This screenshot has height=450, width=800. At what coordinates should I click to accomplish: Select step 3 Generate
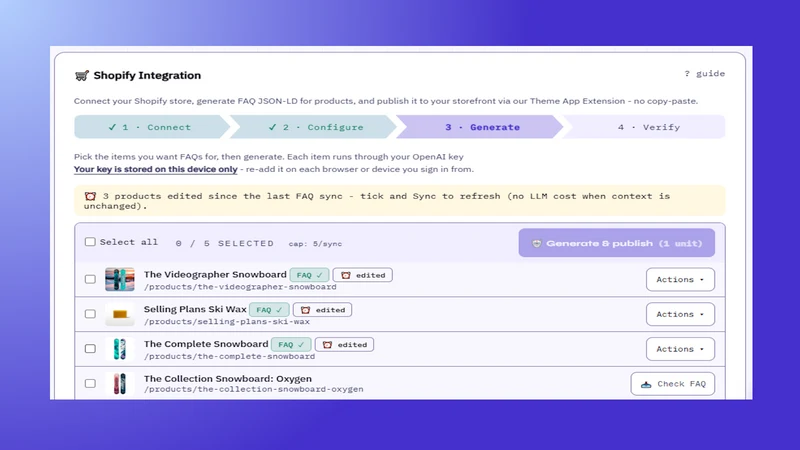pyautogui.click(x=482, y=127)
